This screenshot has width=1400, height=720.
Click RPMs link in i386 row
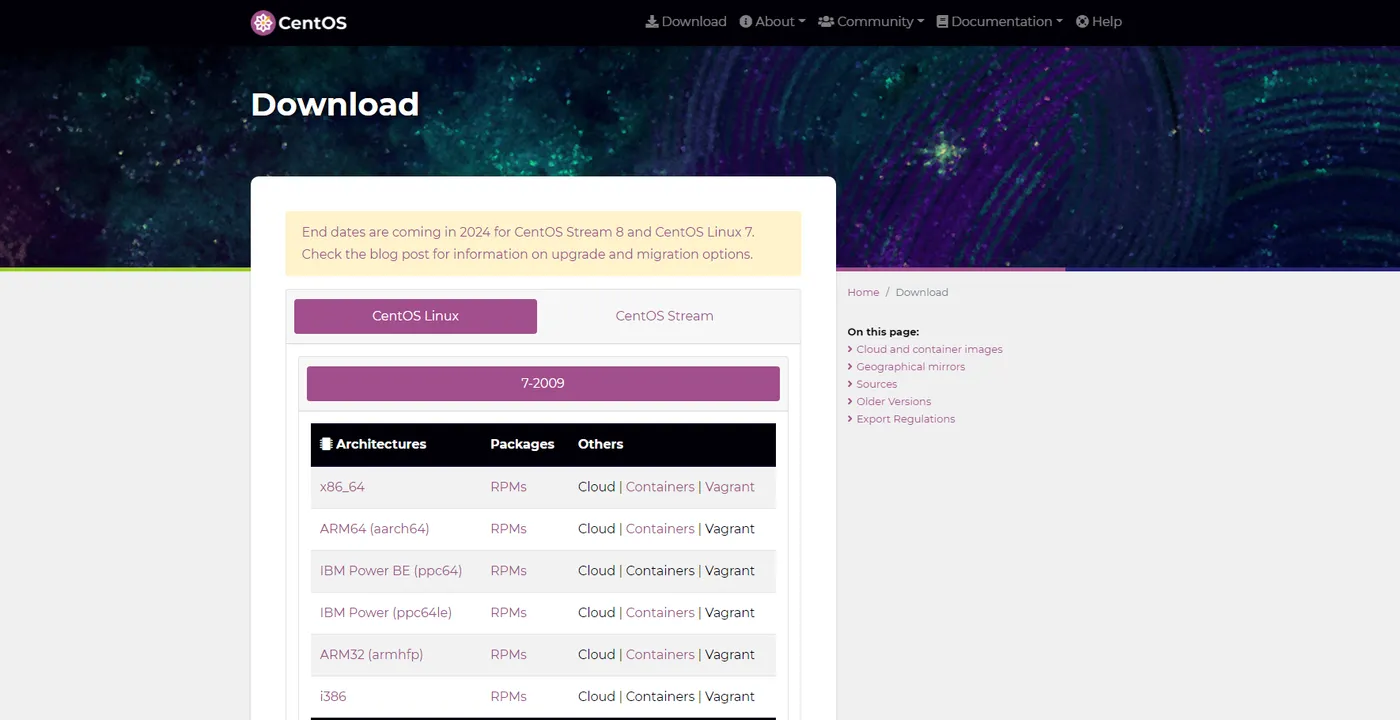tap(508, 697)
